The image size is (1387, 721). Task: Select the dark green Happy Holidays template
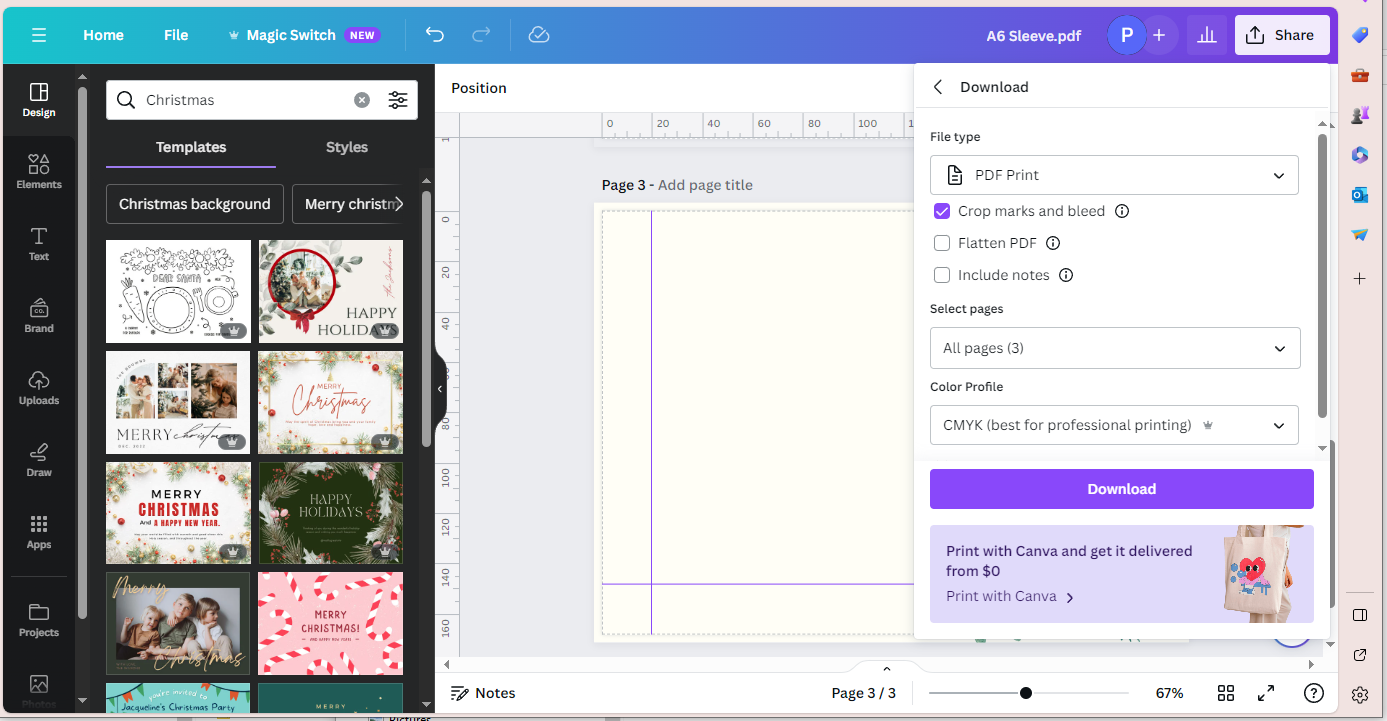pyautogui.click(x=330, y=513)
